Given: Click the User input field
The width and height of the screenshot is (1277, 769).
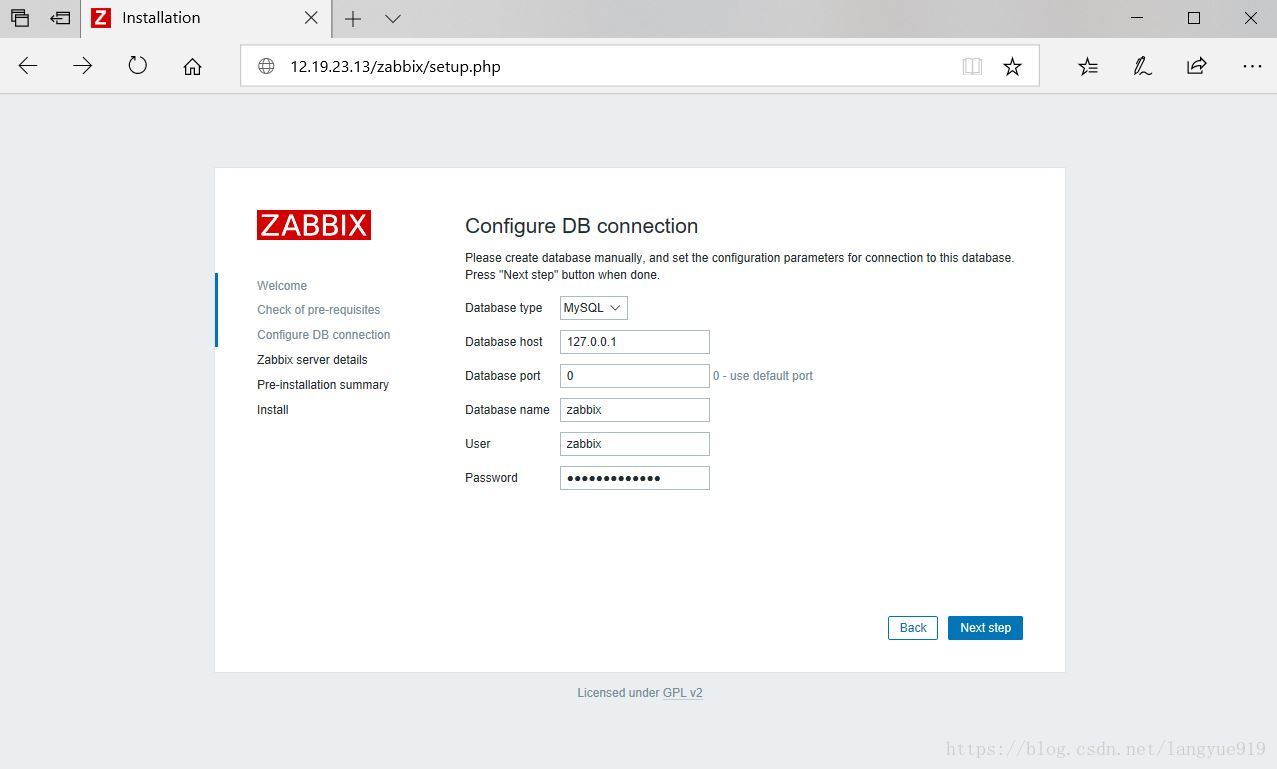Looking at the screenshot, I should pos(635,444).
